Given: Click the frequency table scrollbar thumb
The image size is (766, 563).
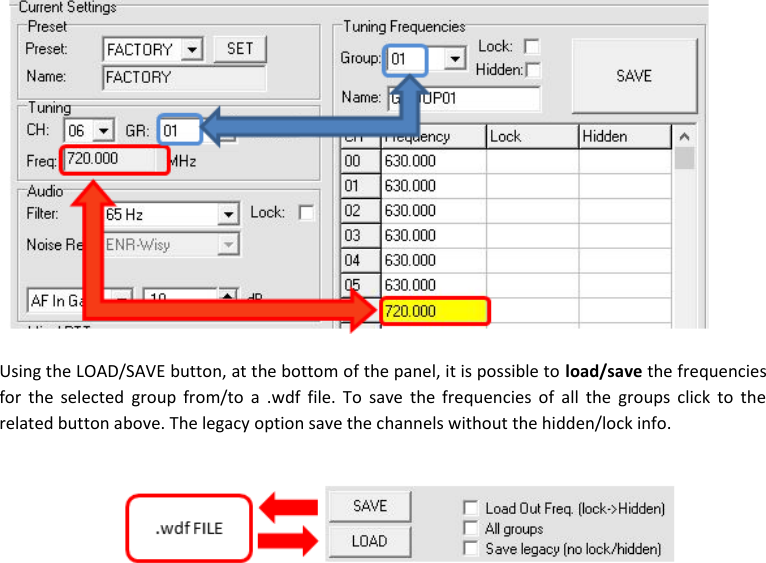Looking at the screenshot, I should point(684,159).
